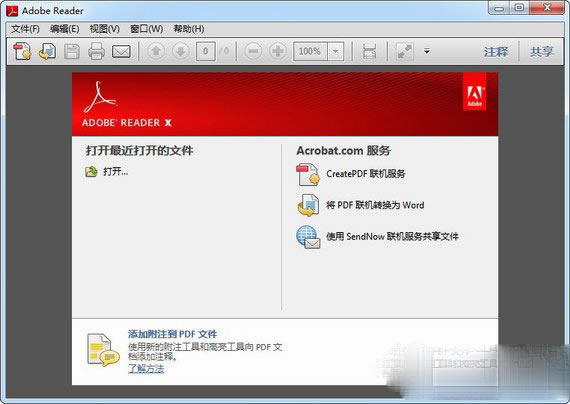This screenshot has width=570, height=404.
Task: Click the read mode expand arrows icon
Action: click(x=405, y=51)
